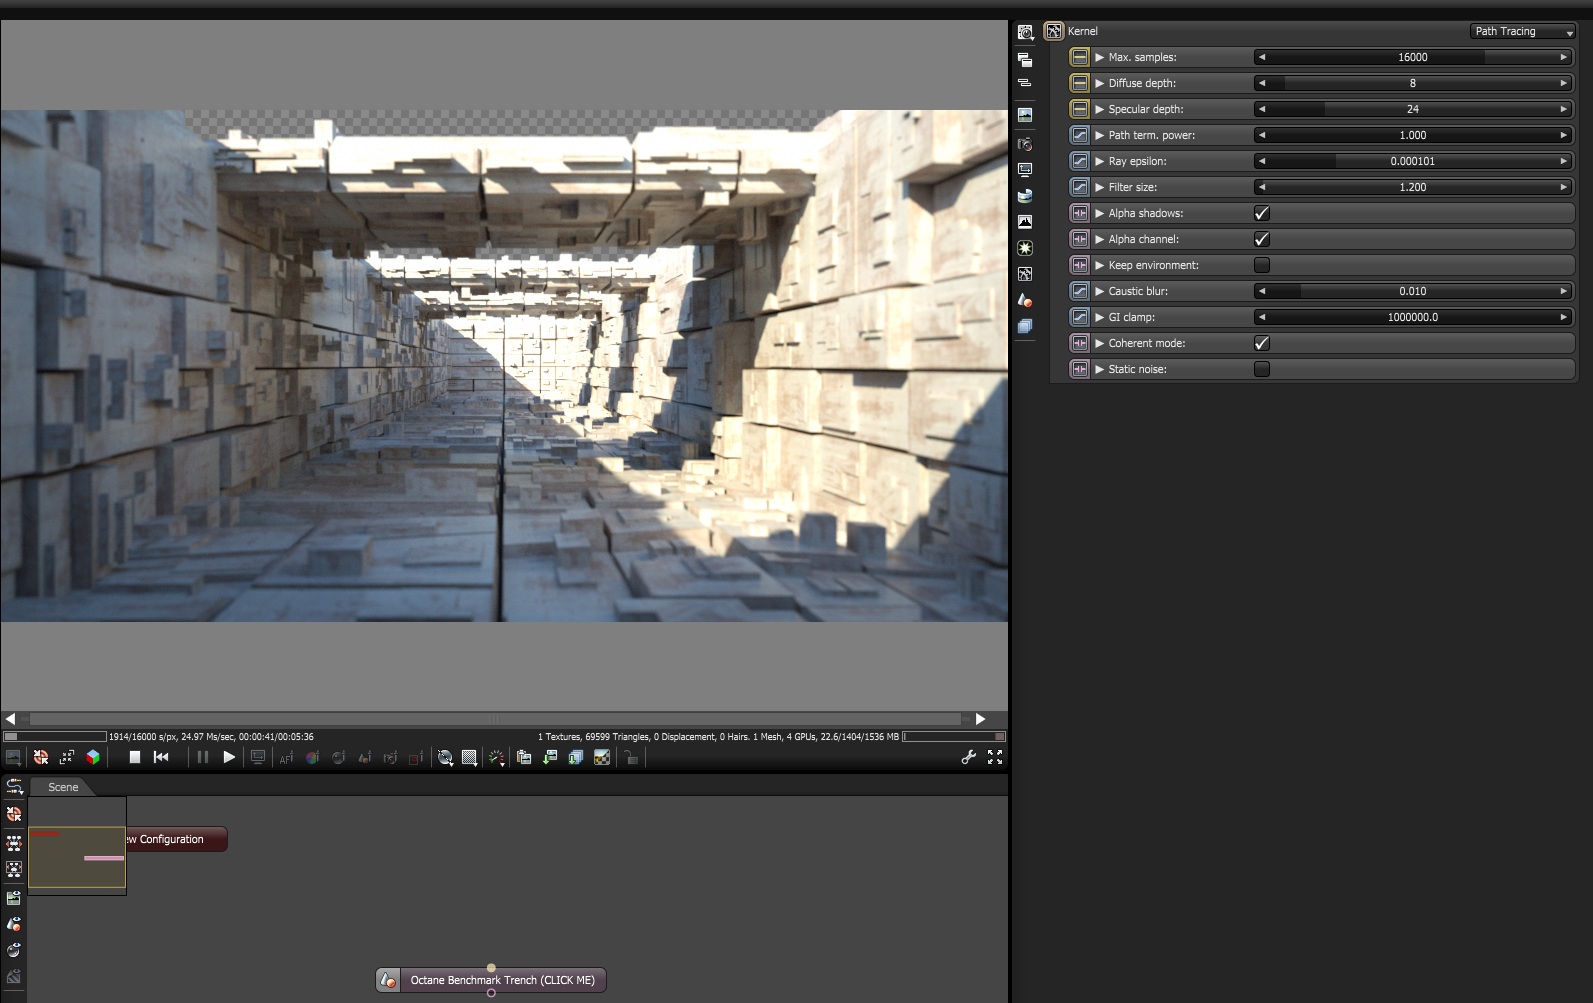This screenshot has width=1593, height=1003.
Task: Enable the Static noise checkbox
Action: pyautogui.click(x=1262, y=369)
